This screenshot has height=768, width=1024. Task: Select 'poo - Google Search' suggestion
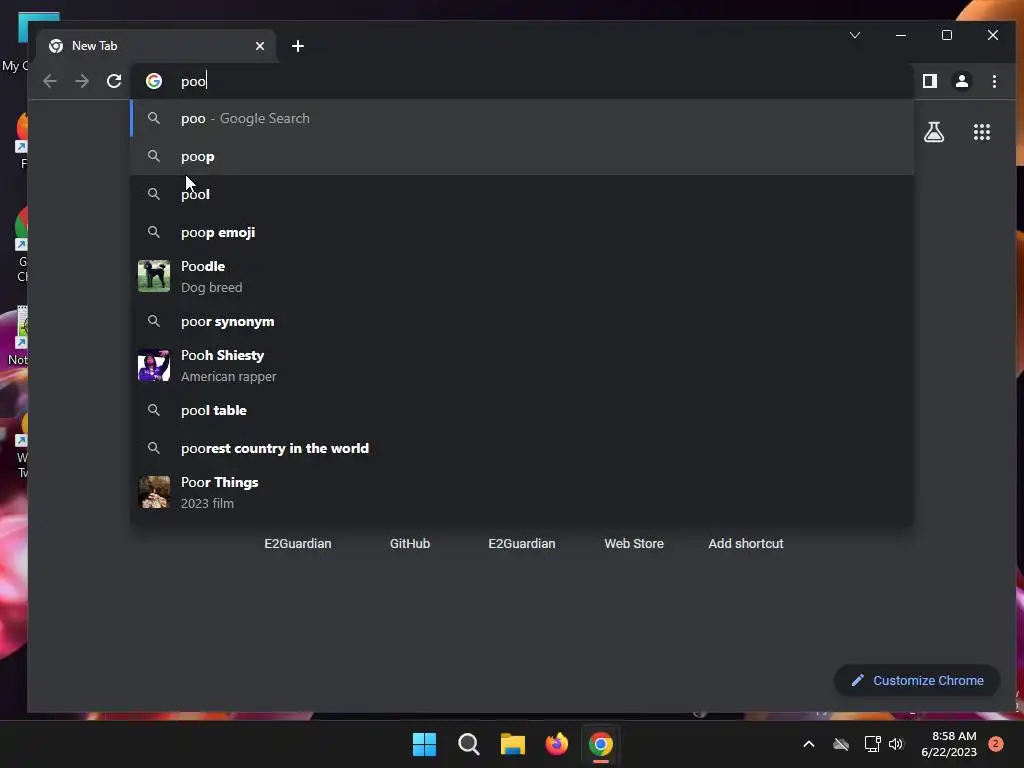tap(522, 118)
